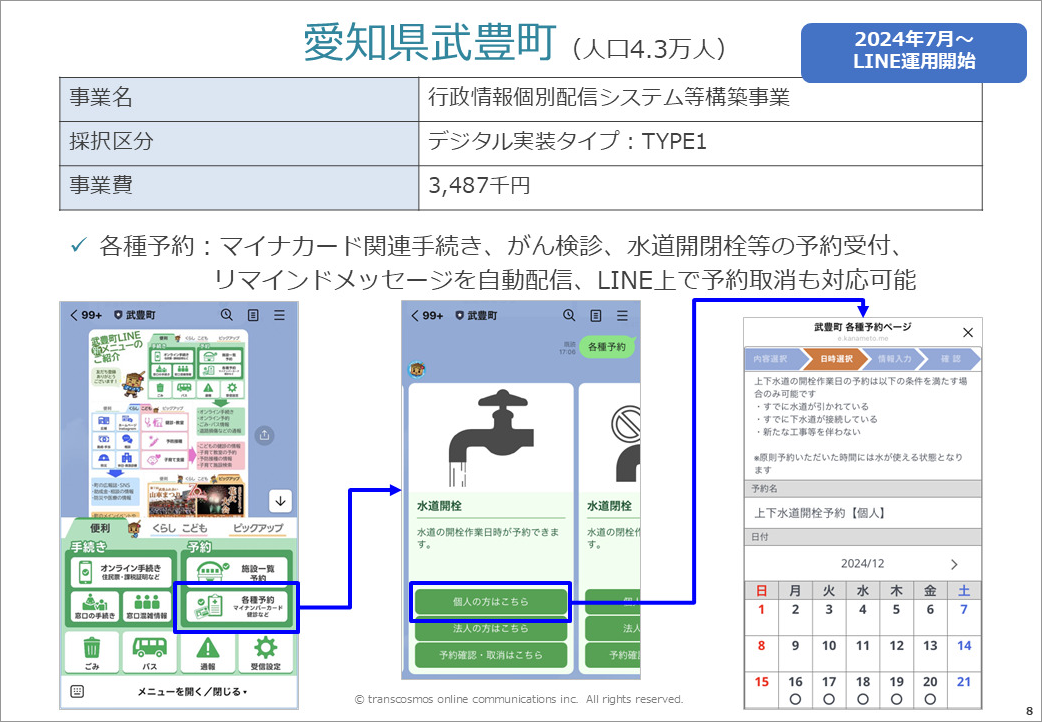Select the 情報入力 step in the booking flow
1042x722 pixels.
(897, 359)
